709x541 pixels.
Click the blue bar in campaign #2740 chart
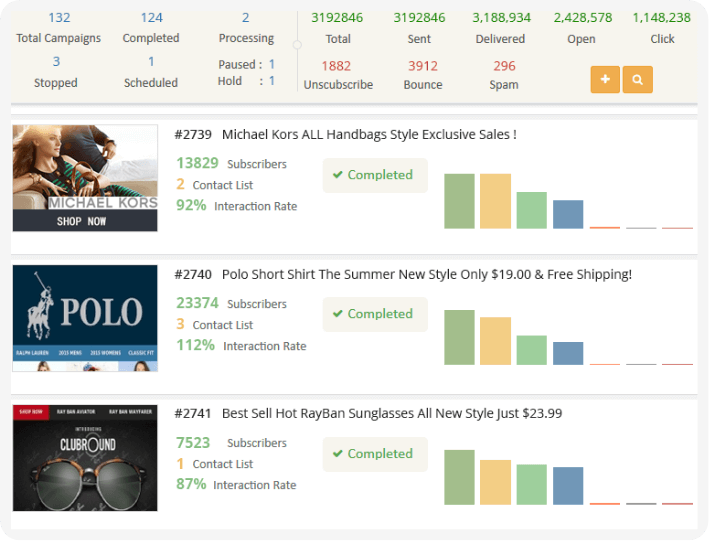click(x=568, y=353)
